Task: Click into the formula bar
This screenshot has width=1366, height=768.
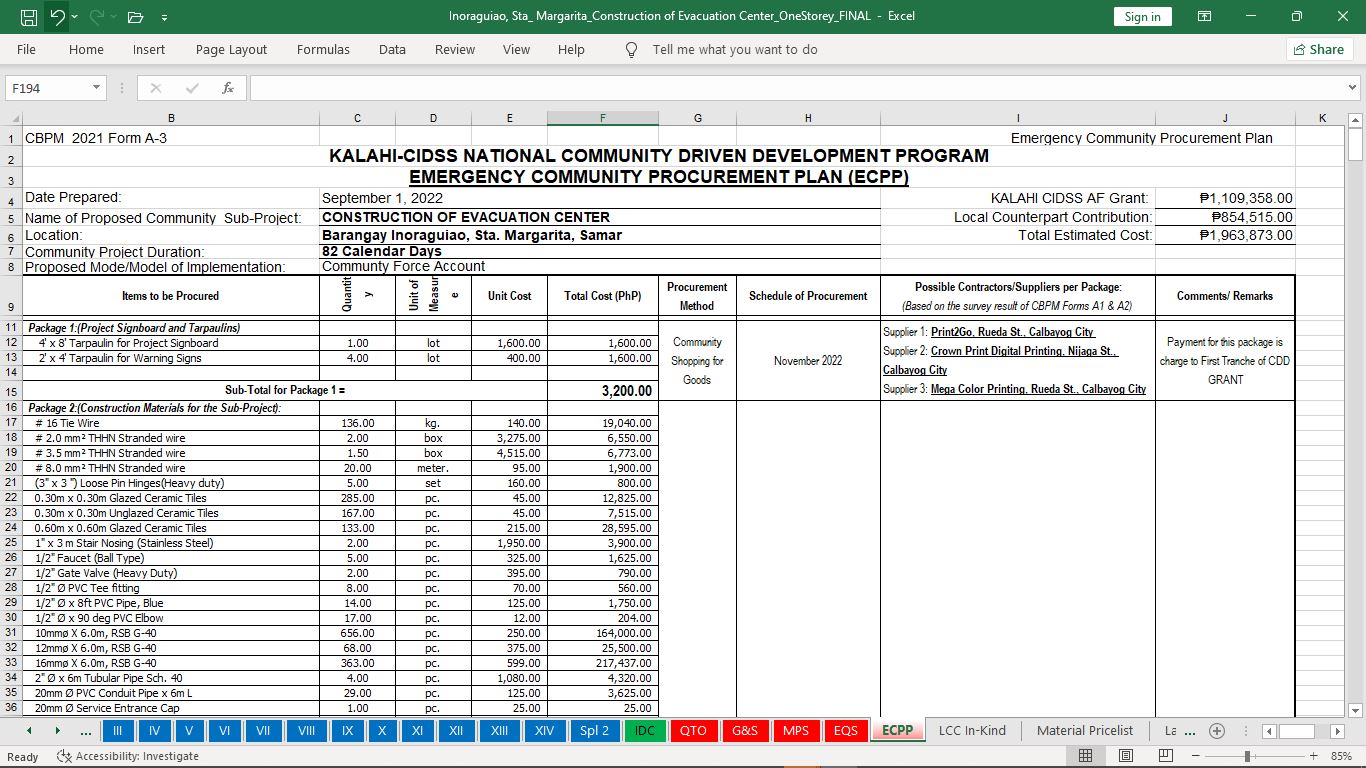Action: [x=795, y=88]
